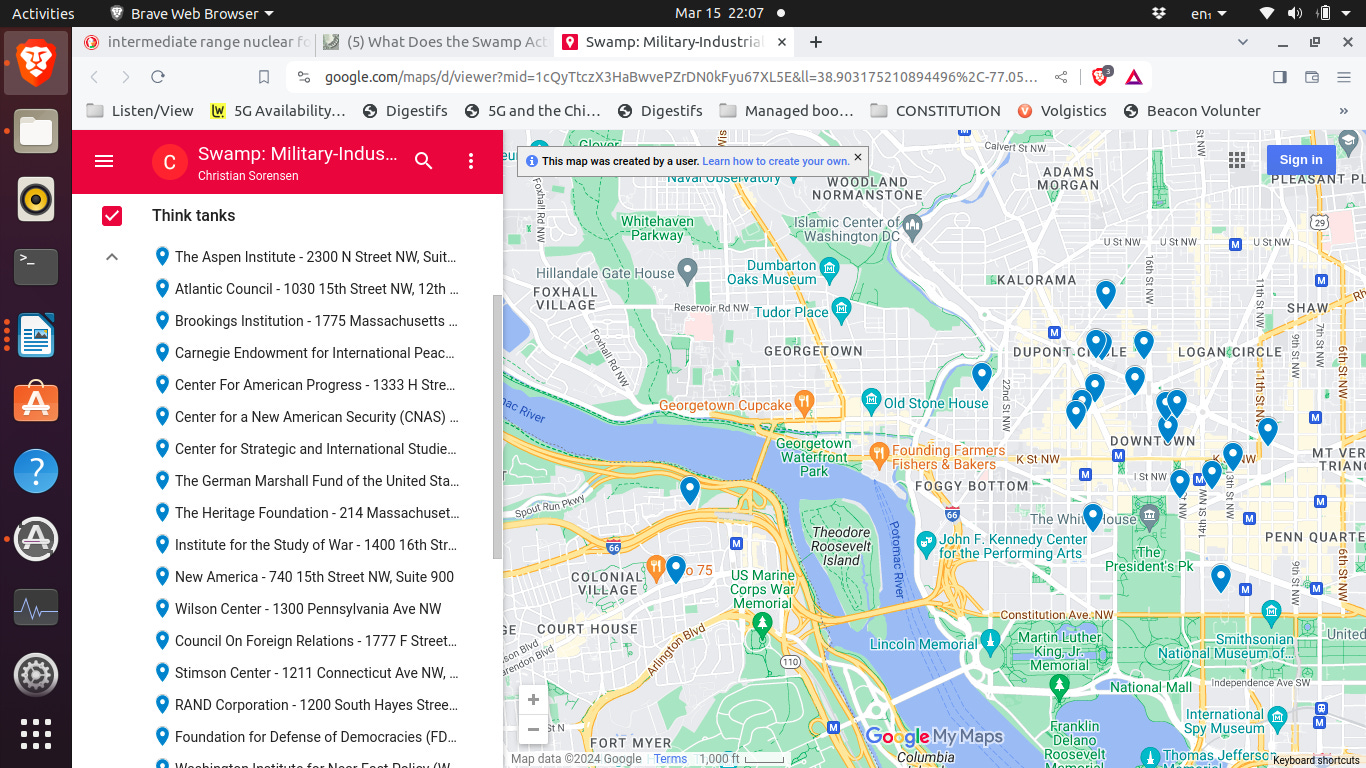The height and width of the screenshot is (768, 1366).
Task: Close the map created by user notice
Action: pos(857,157)
